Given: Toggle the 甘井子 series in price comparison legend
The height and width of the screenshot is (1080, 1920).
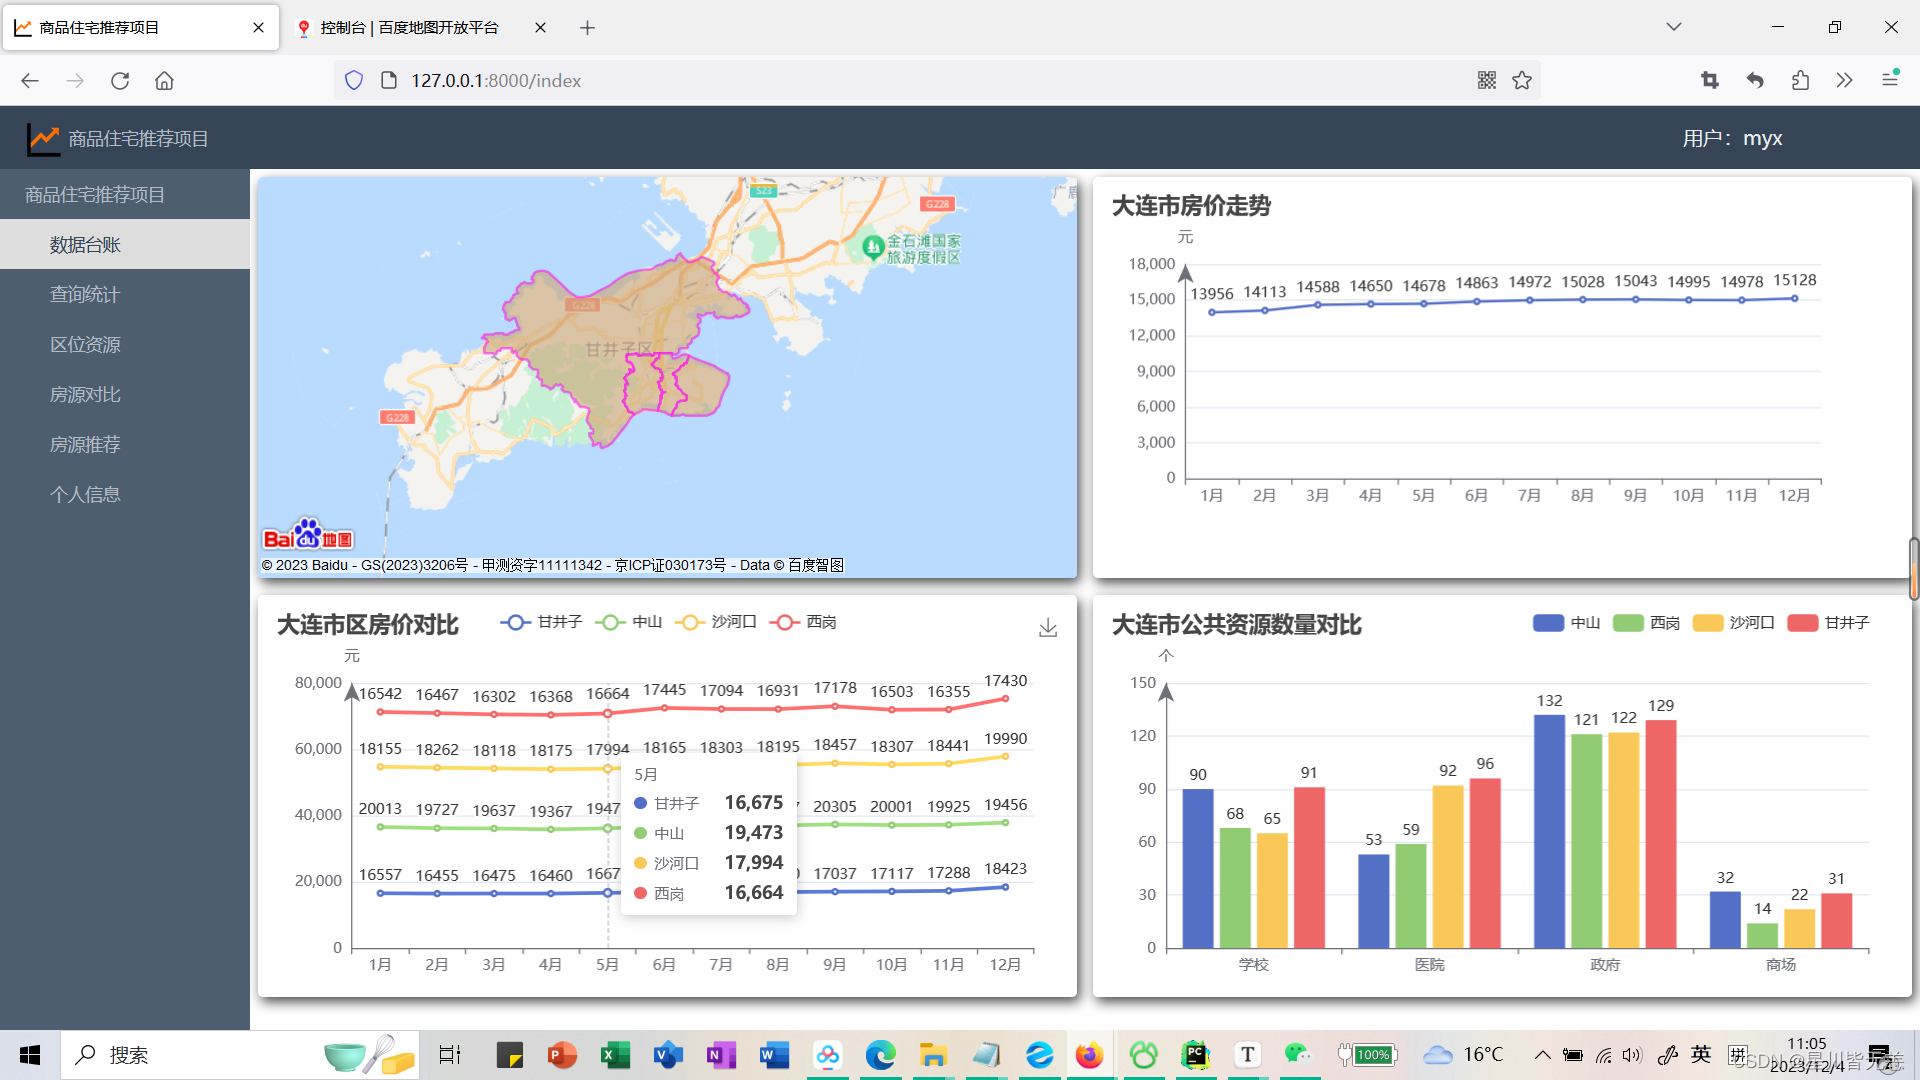Looking at the screenshot, I should click(x=541, y=622).
